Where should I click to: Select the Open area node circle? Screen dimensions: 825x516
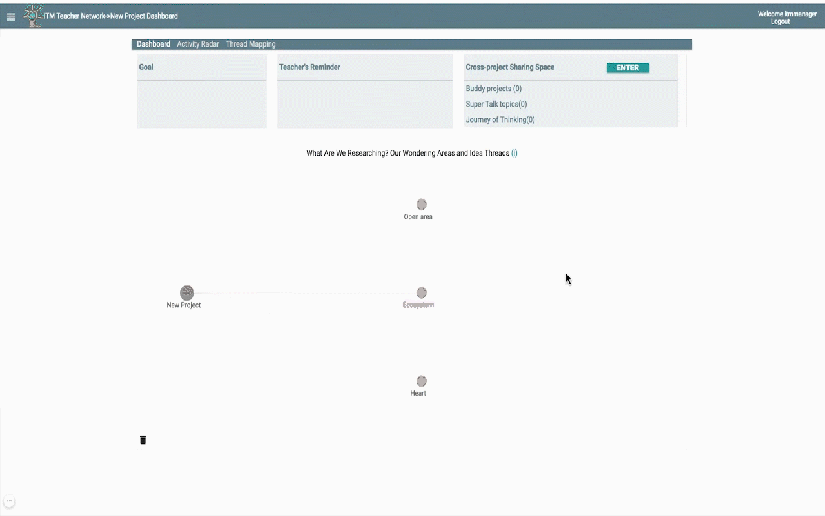coord(422,204)
